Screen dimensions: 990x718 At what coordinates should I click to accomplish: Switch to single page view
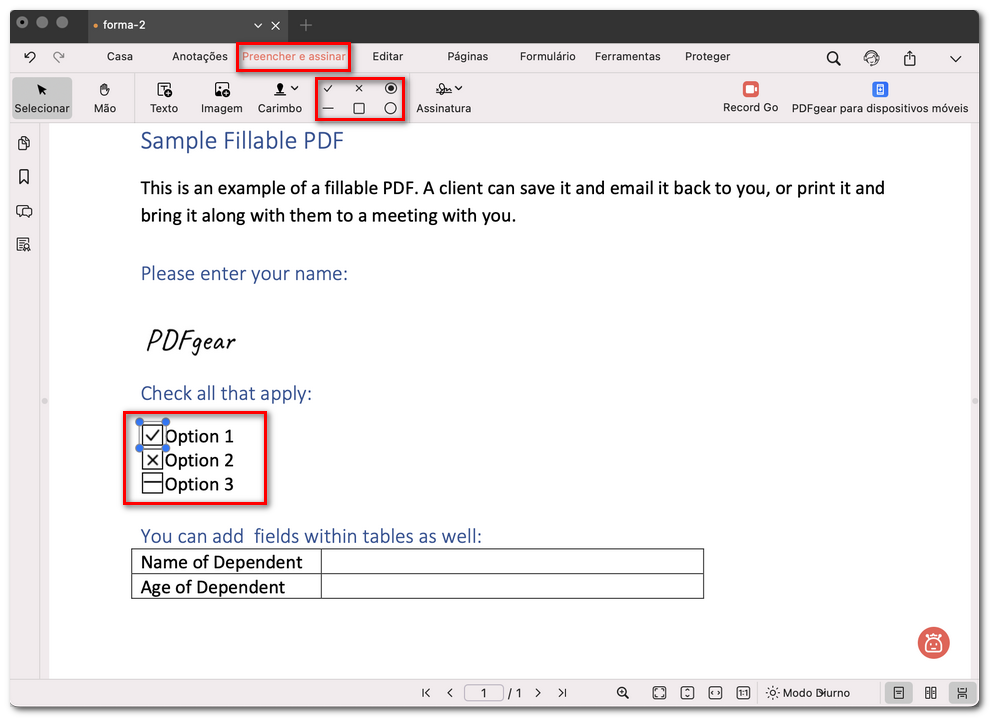(x=898, y=693)
